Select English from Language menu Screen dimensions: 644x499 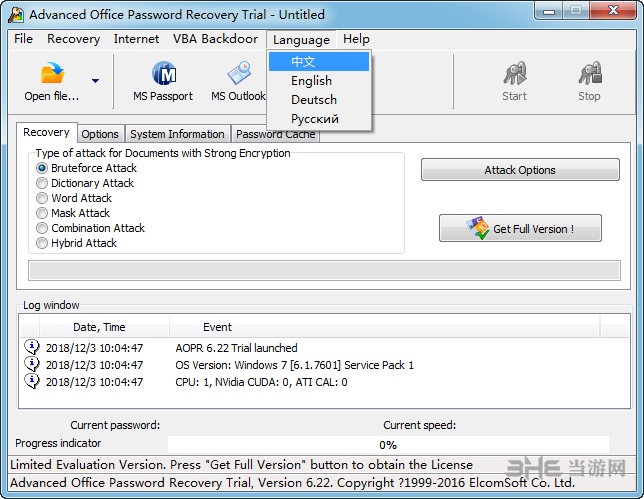coord(319,80)
